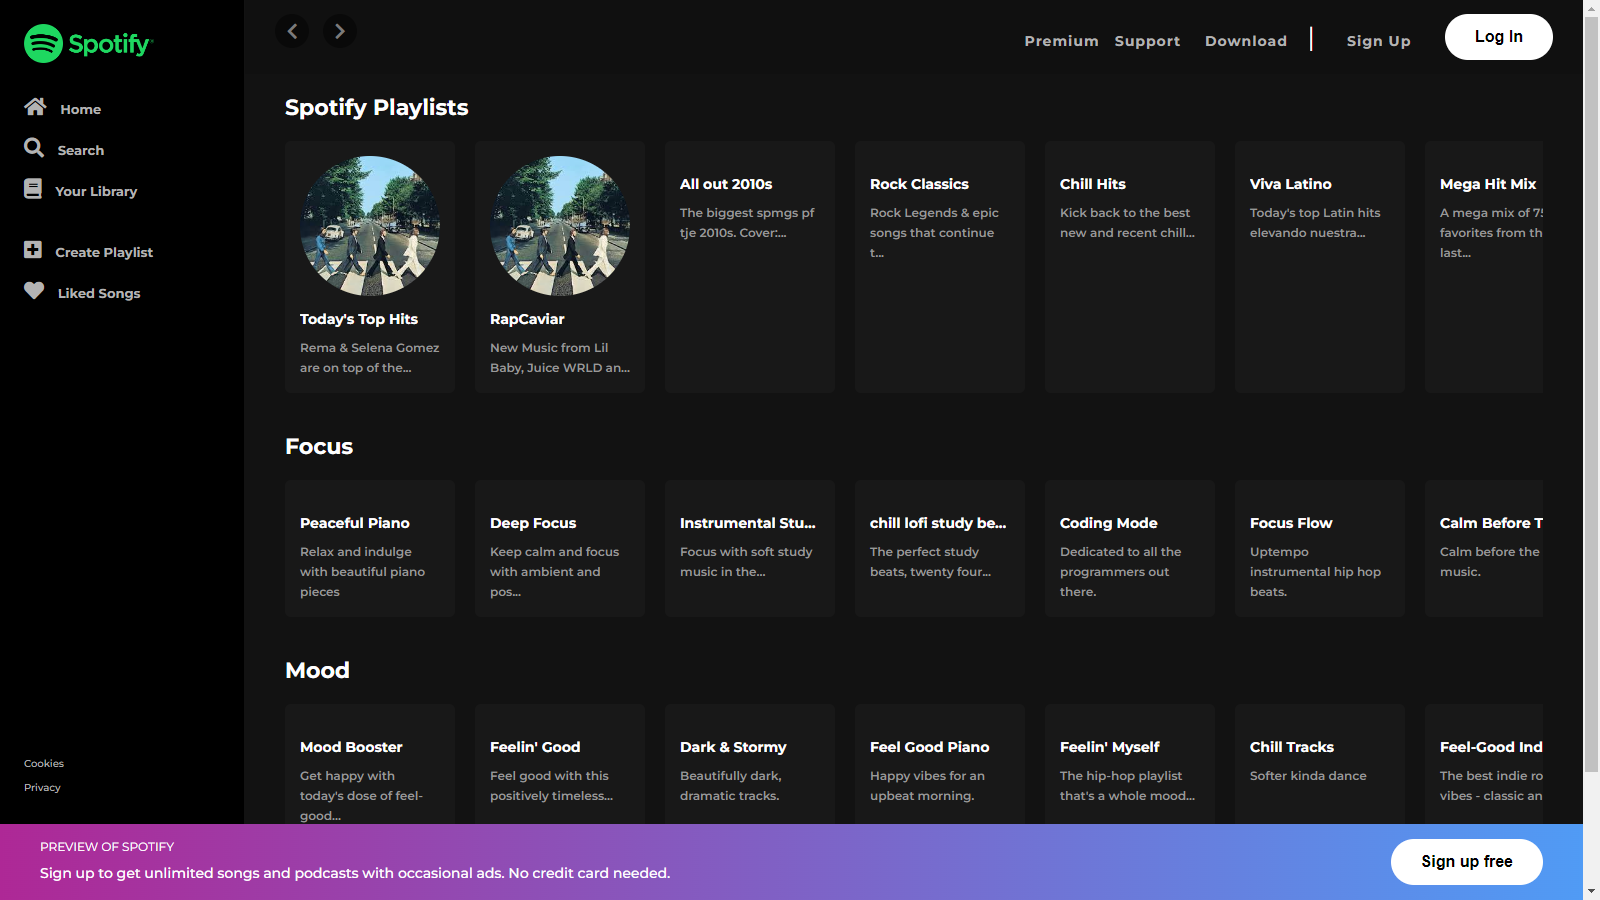Click the scrollbar up arrow

(x=1591, y=8)
